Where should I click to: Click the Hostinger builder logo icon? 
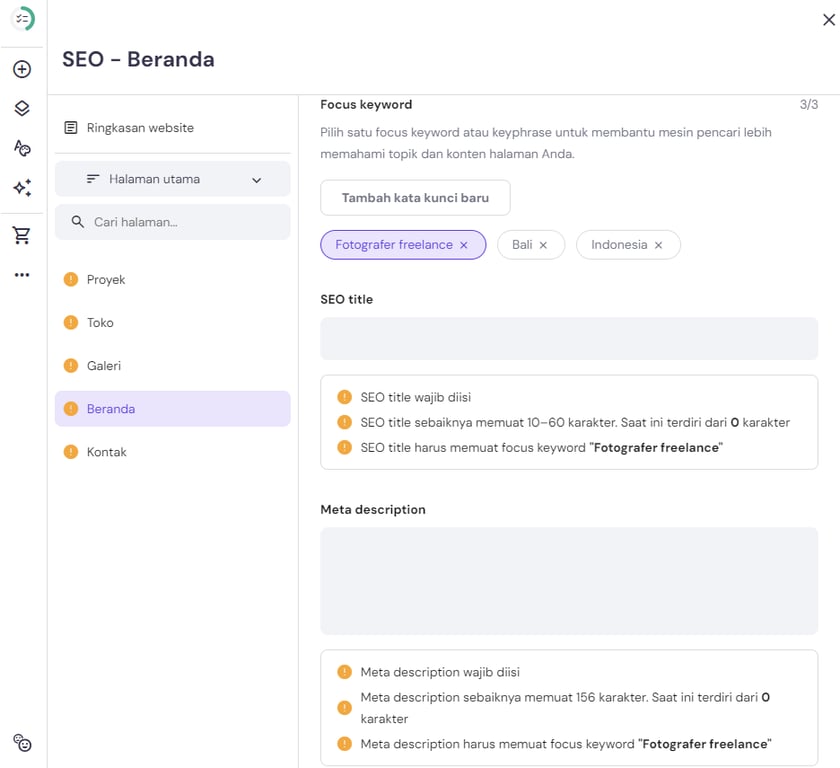(x=22, y=19)
